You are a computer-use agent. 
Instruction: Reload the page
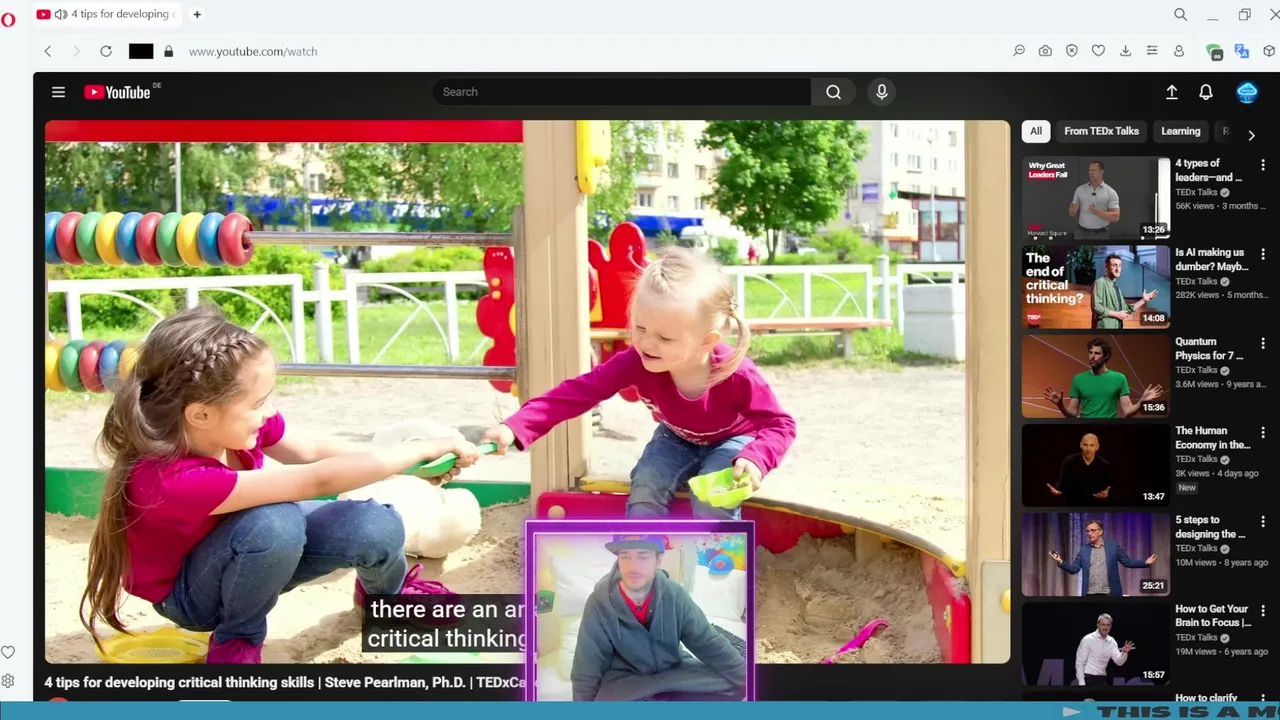[106, 51]
